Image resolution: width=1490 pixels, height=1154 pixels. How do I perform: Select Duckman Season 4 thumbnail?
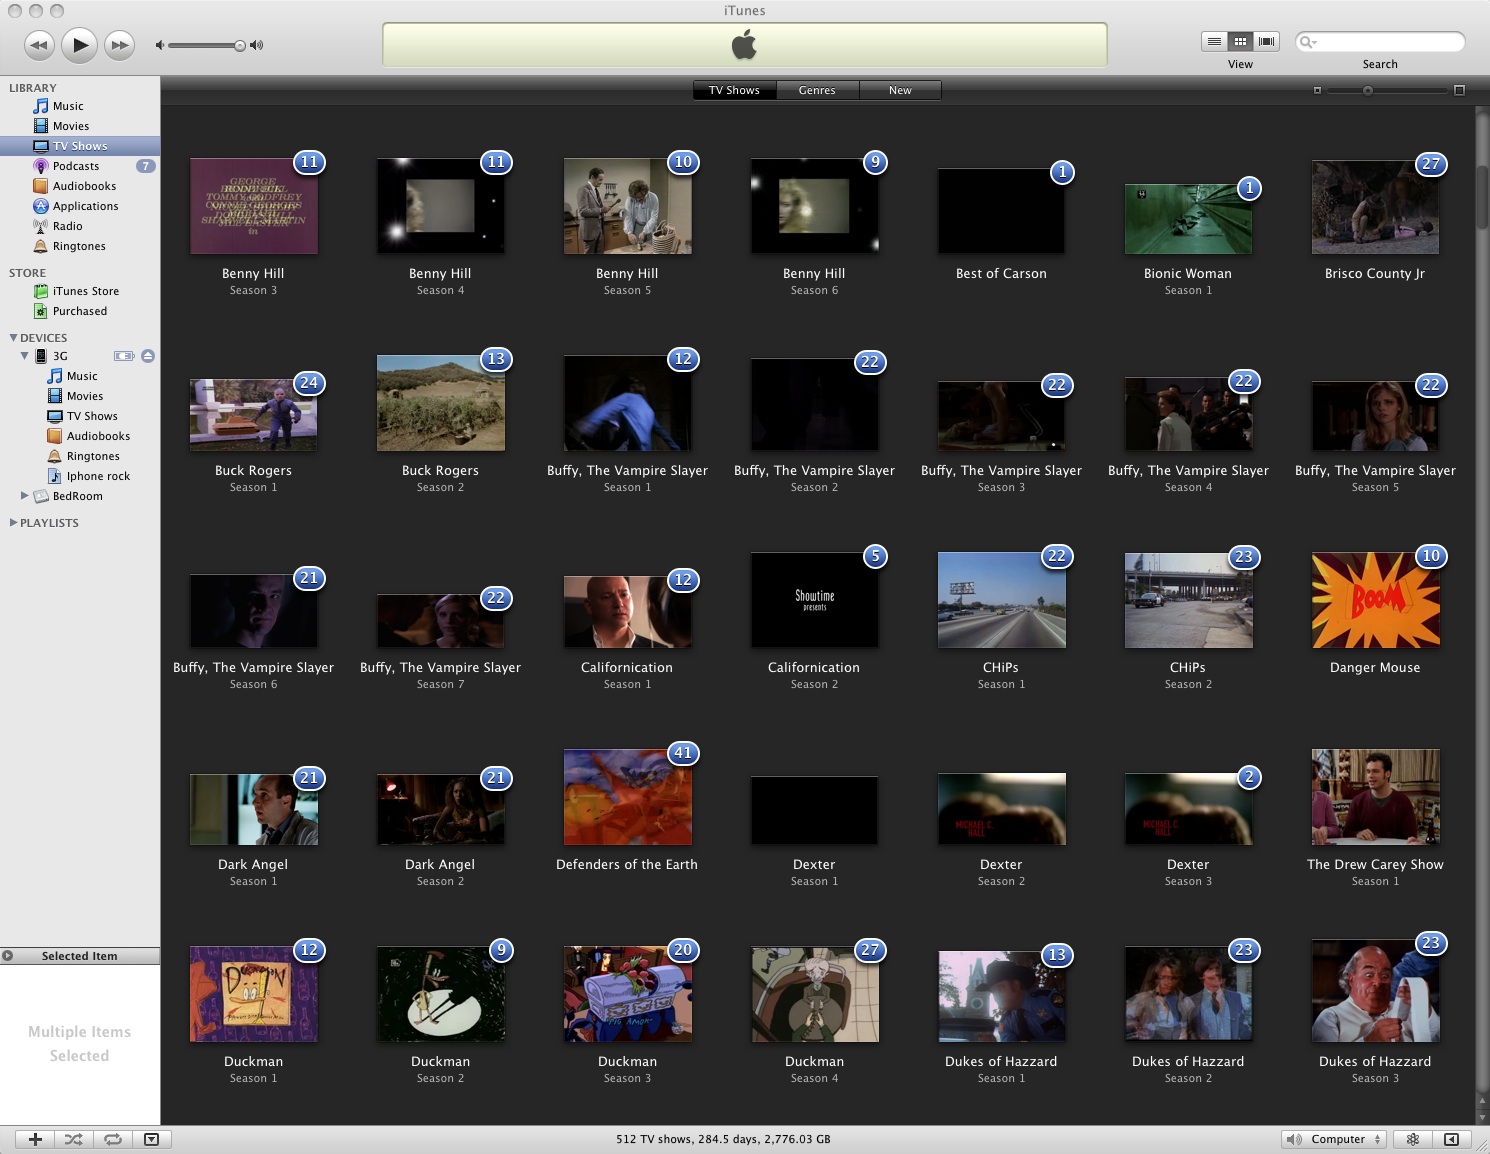(815, 995)
